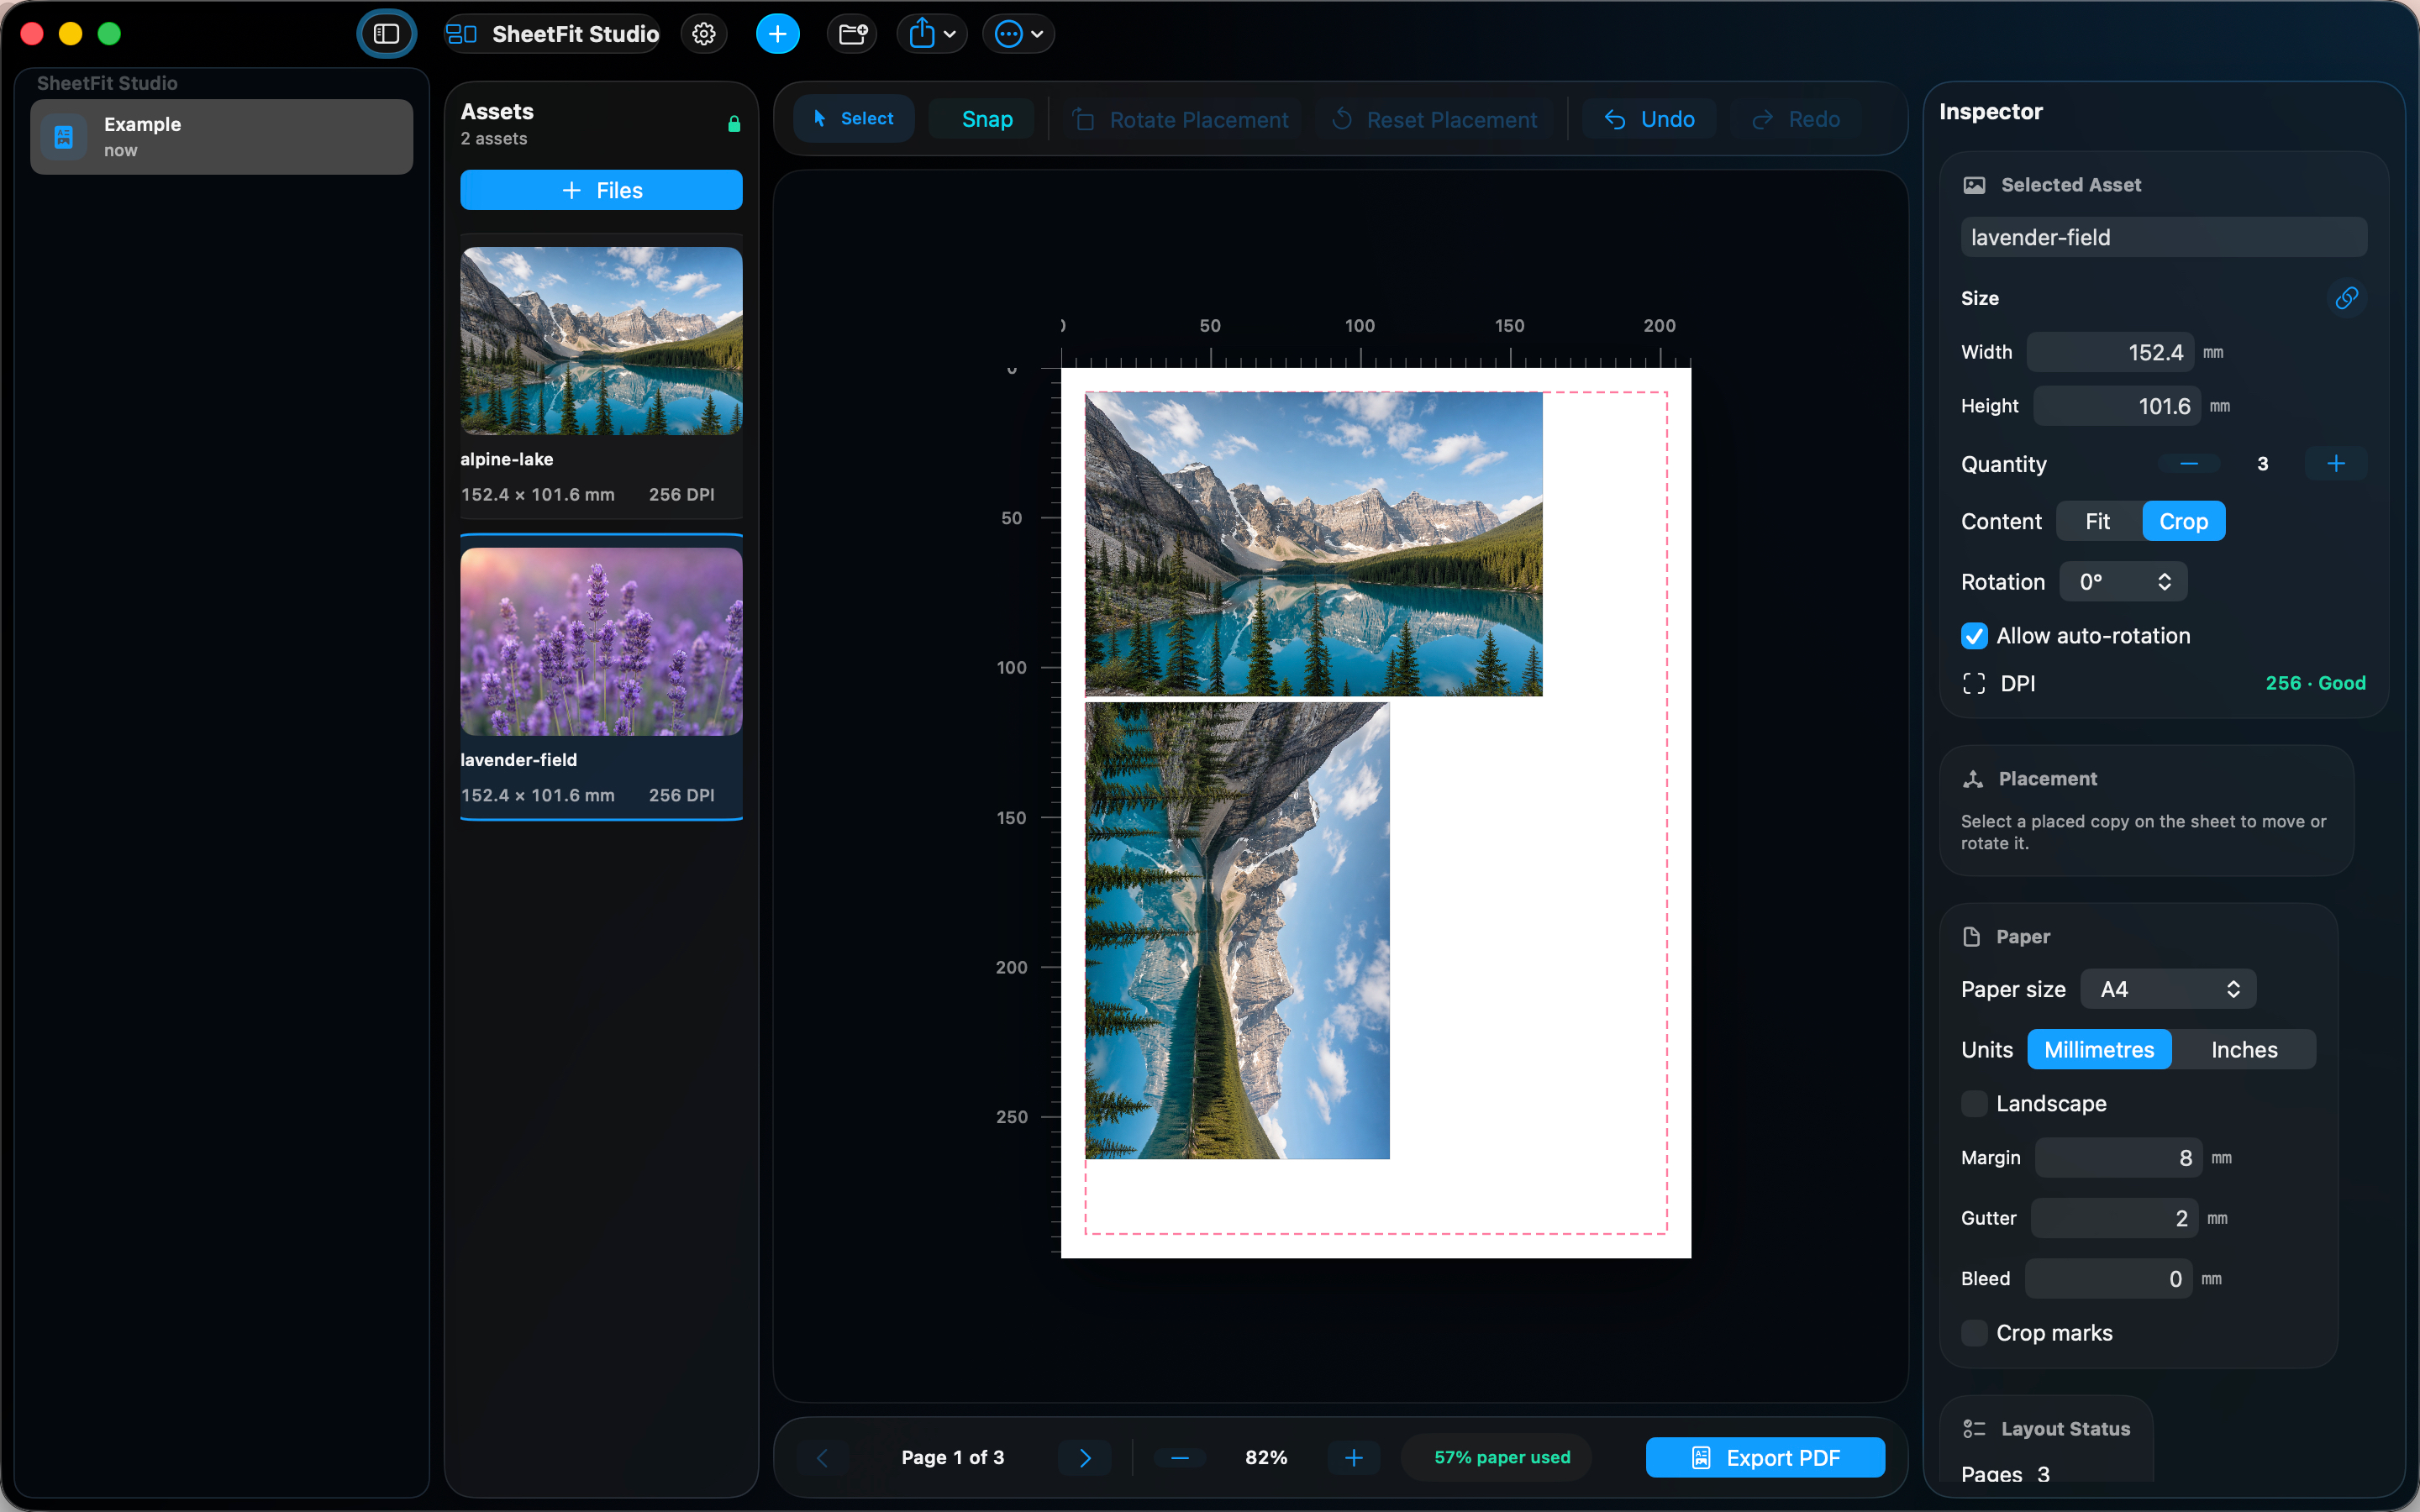Click the Placement section icon
This screenshot has width=2420, height=1512.
click(1973, 779)
